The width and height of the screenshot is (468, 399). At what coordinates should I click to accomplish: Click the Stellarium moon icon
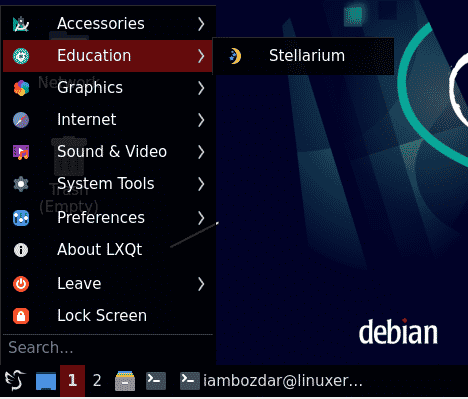pos(235,56)
